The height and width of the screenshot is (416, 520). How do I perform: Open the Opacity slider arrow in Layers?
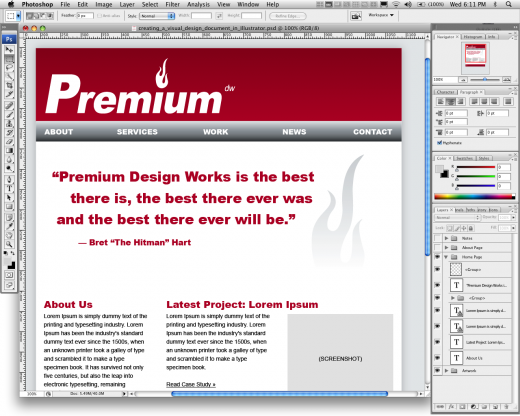pyautogui.click(x=513, y=217)
